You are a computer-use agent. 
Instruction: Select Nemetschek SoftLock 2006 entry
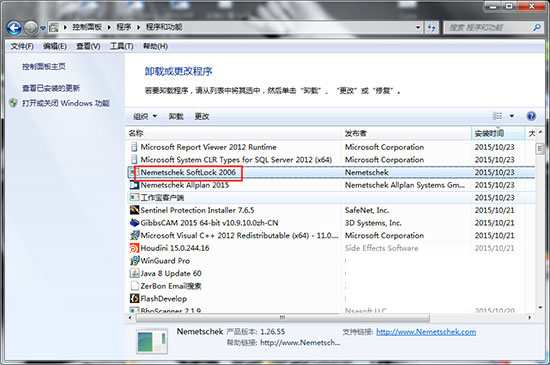pos(330,172)
